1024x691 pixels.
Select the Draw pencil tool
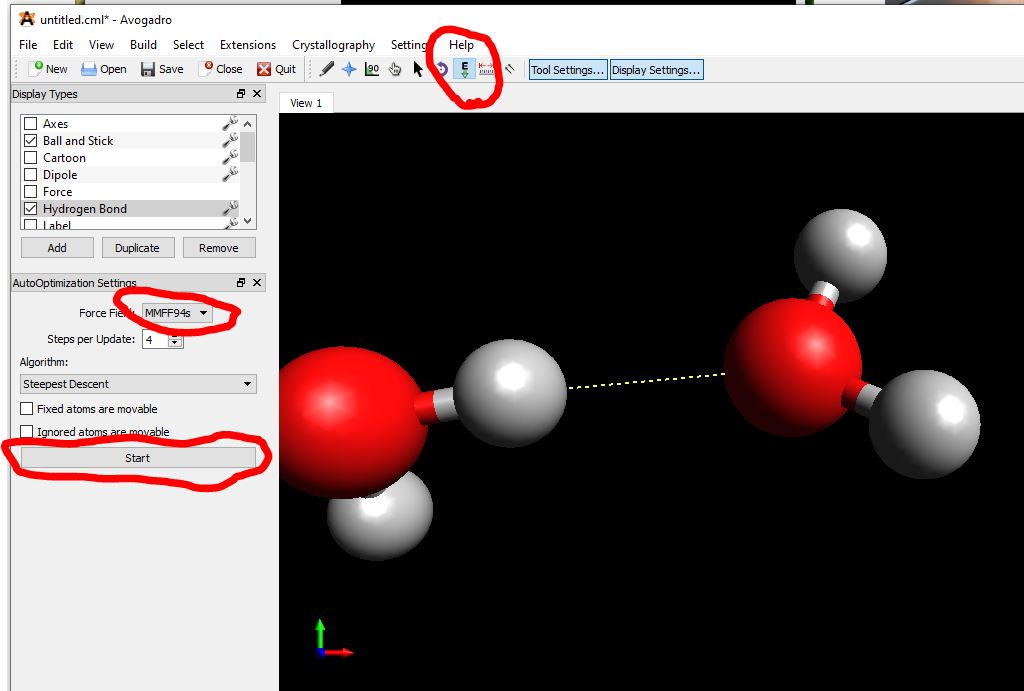pos(327,69)
